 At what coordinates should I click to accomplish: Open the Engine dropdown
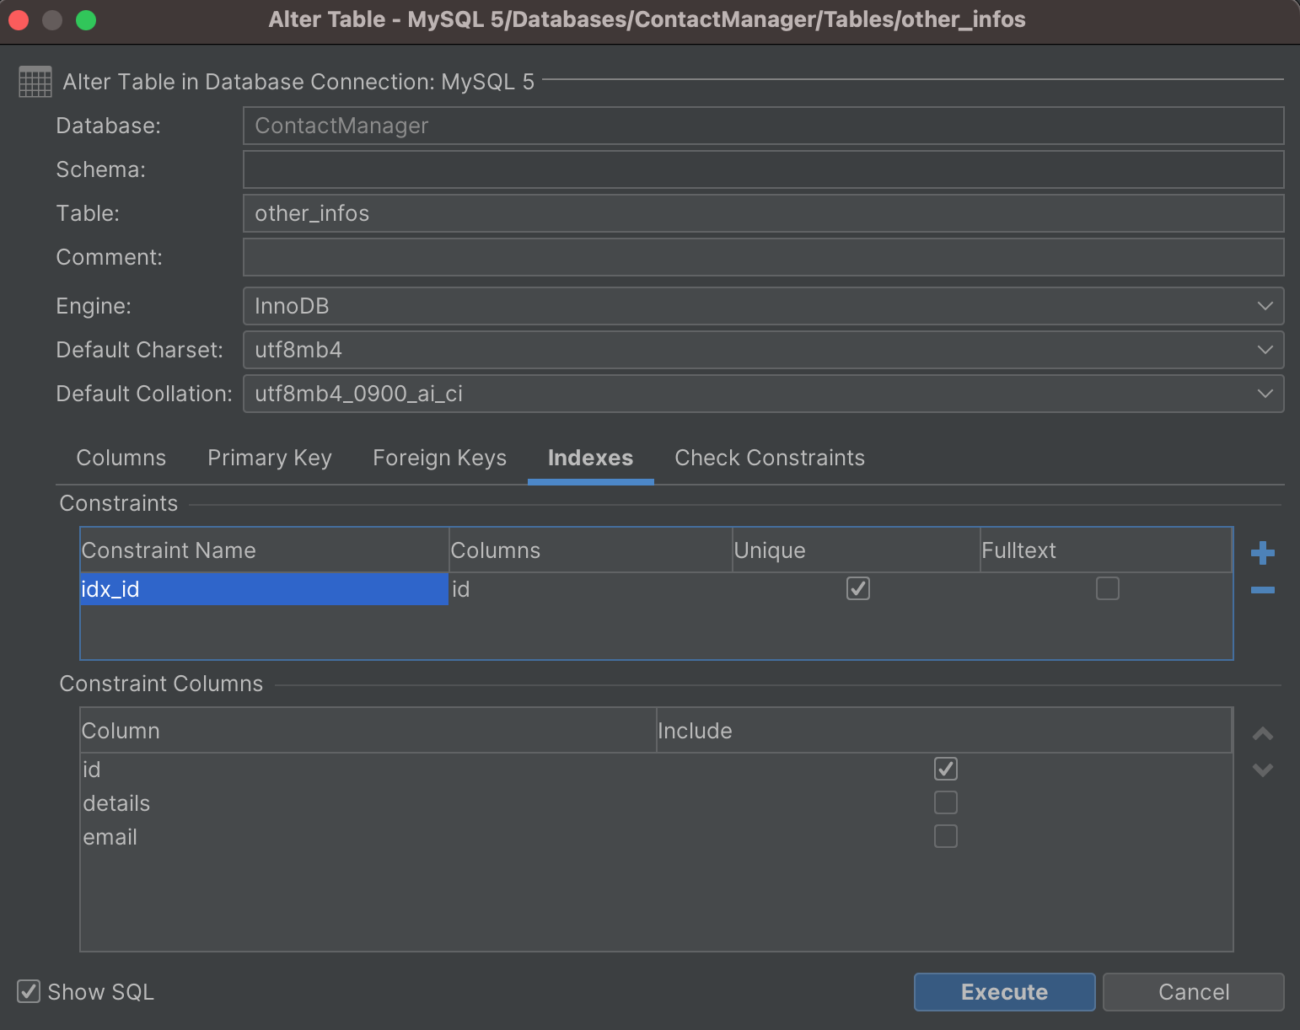1264,306
